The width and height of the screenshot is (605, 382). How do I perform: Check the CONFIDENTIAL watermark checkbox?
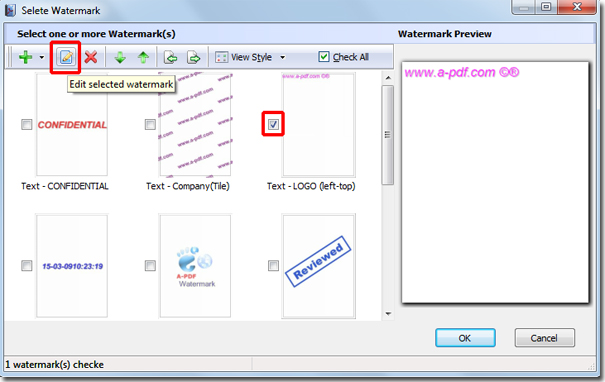click(27, 125)
